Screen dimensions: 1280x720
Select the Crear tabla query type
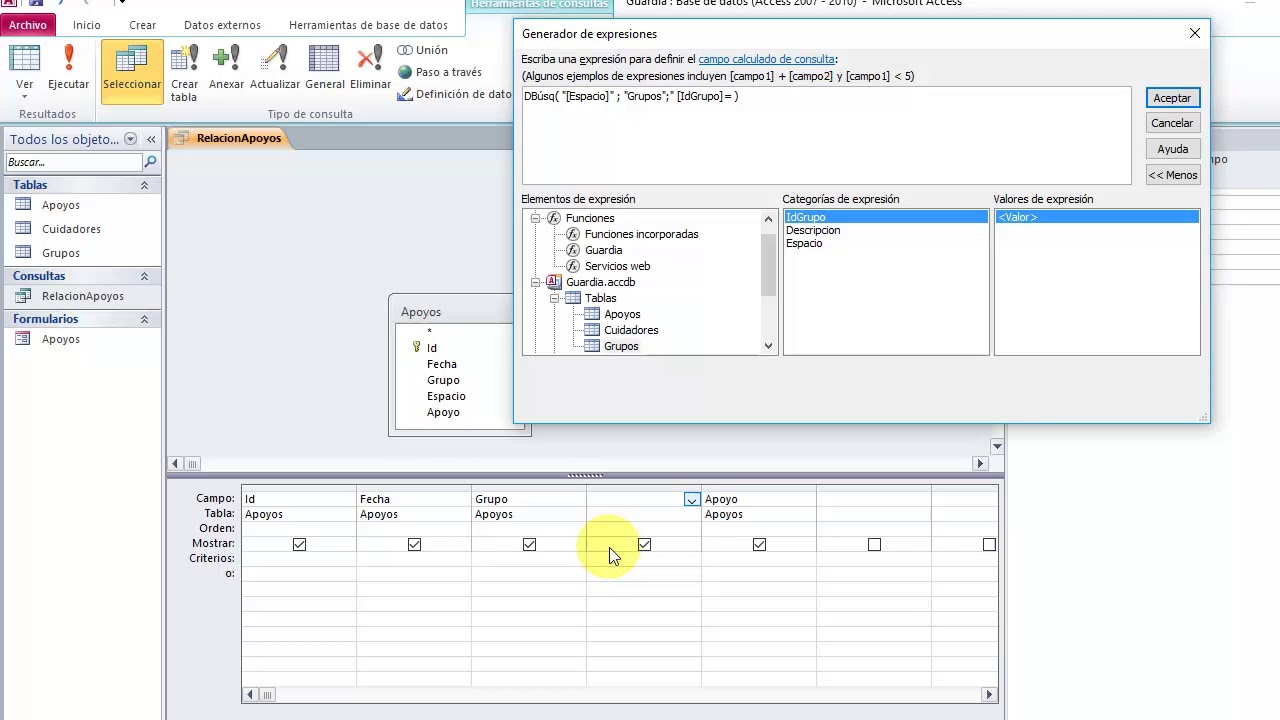click(x=184, y=72)
